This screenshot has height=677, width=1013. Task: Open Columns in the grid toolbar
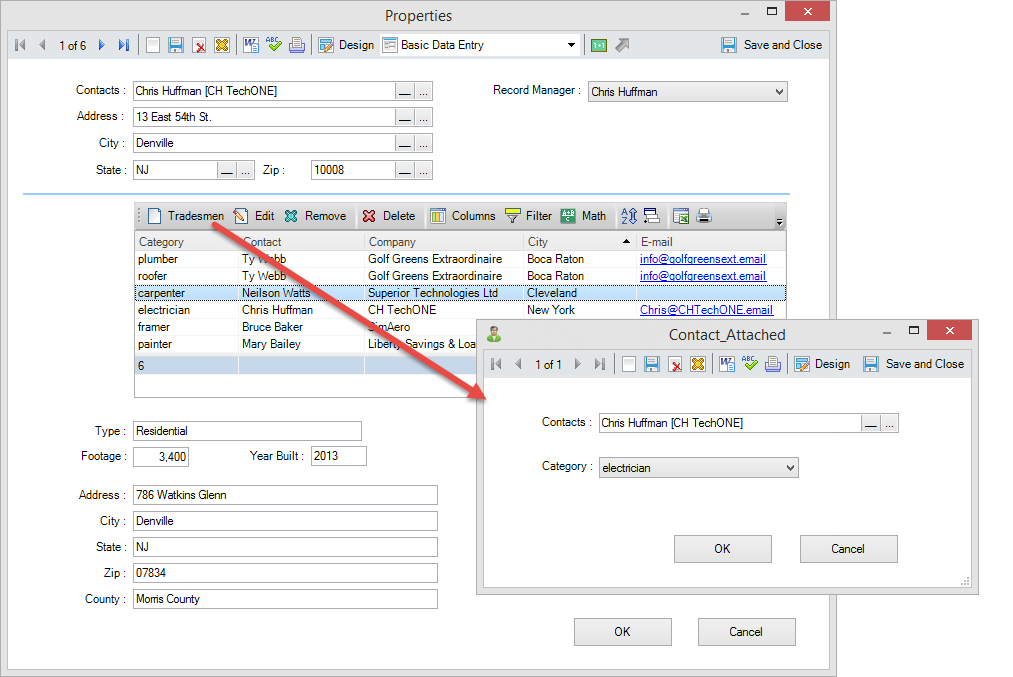click(463, 216)
